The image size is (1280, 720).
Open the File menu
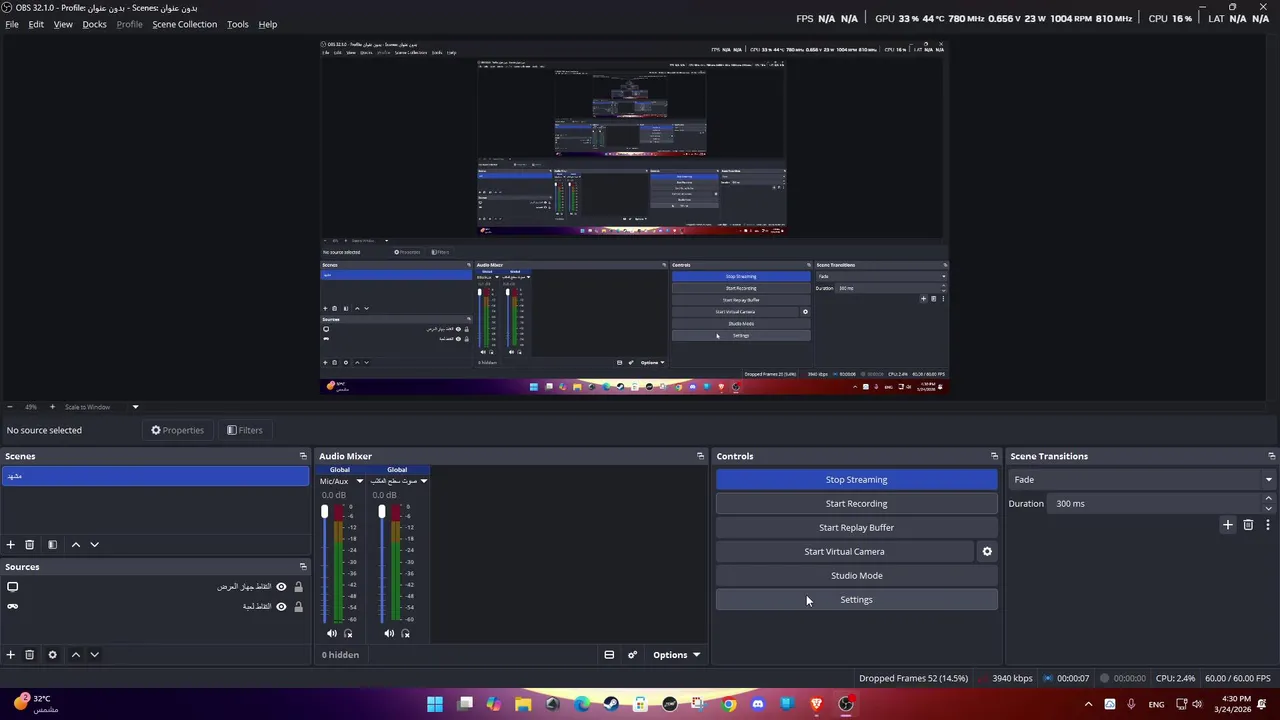12,24
